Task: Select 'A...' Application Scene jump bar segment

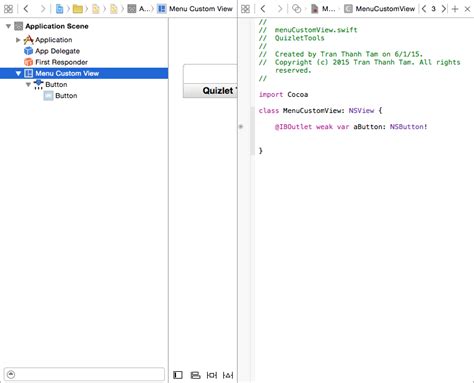Action: (139, 9)
